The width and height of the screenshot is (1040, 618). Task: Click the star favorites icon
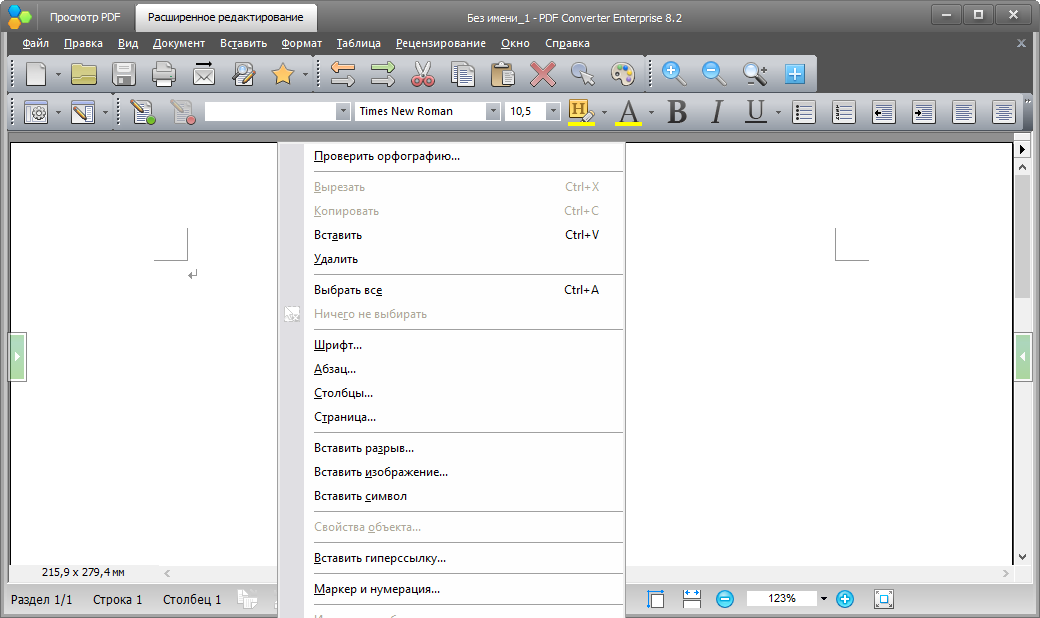pos(283,74)
